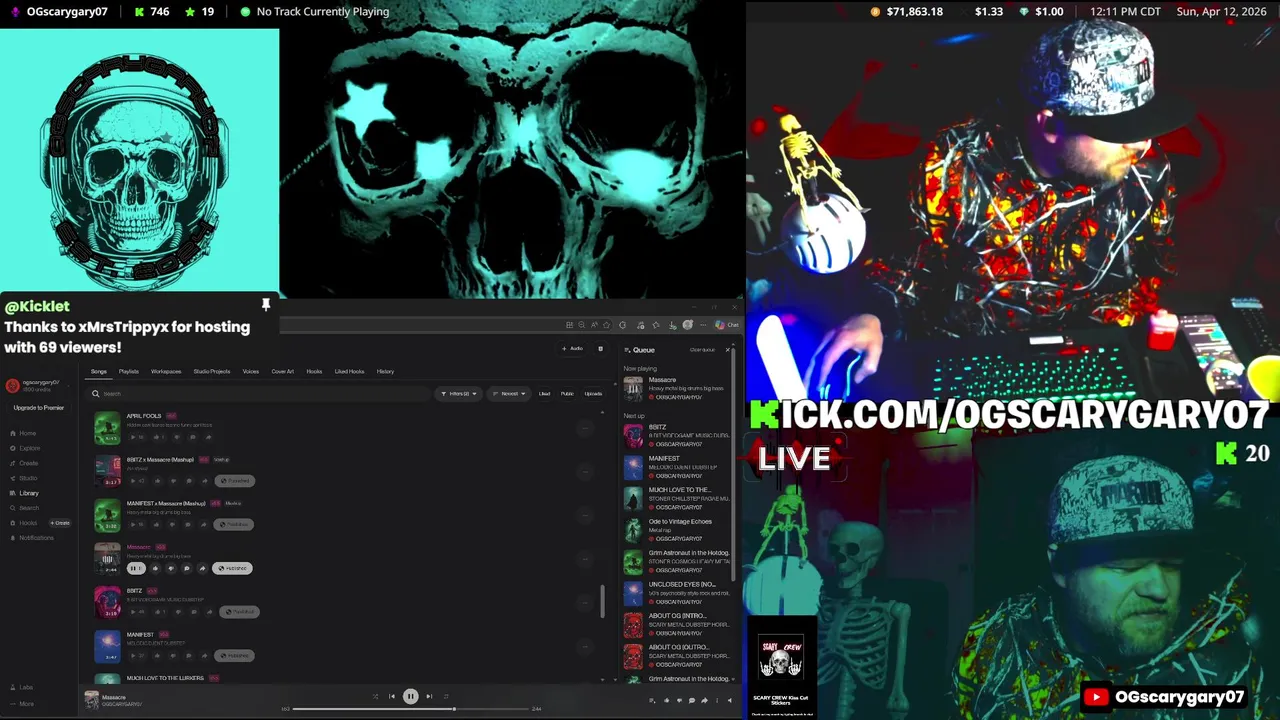
Task: Click Clear queue in the Queue panel
Action: (702, 349)
